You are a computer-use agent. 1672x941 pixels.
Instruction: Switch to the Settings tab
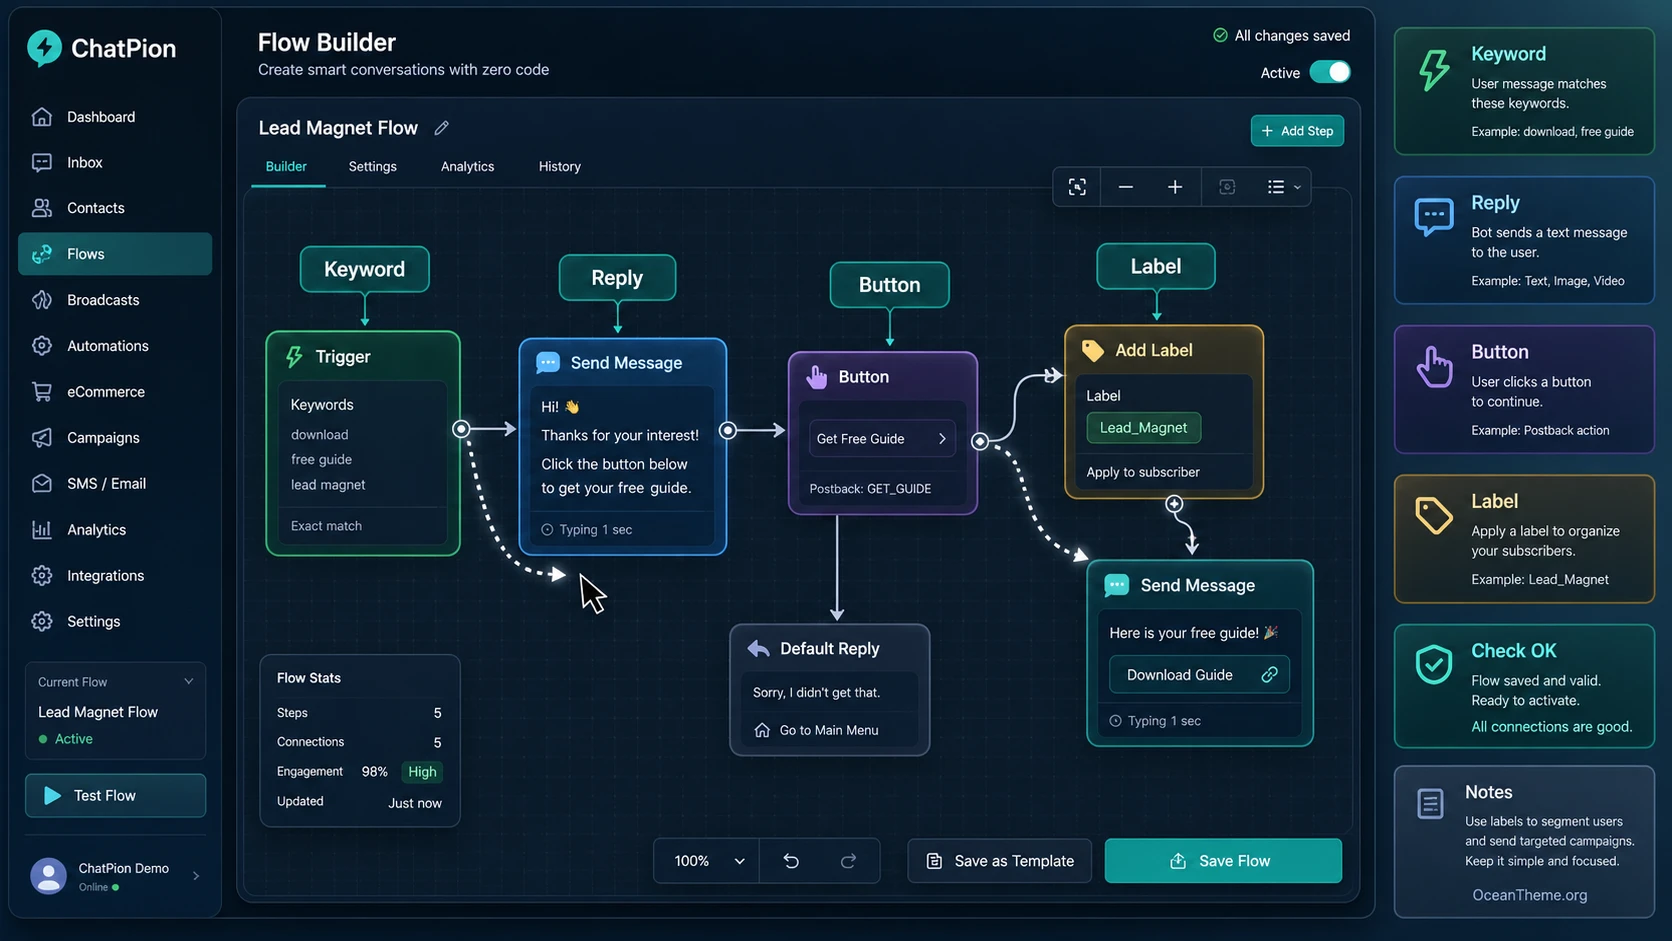tap(373, 167)
